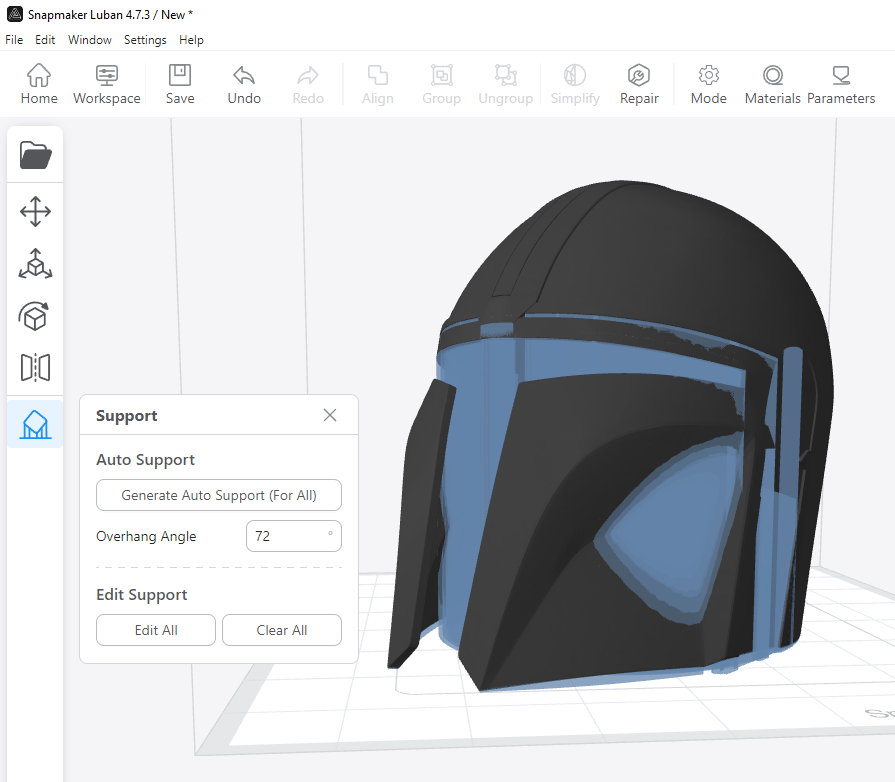
Task: Go to Home from the toolbar
Action: tap(39, 84)
